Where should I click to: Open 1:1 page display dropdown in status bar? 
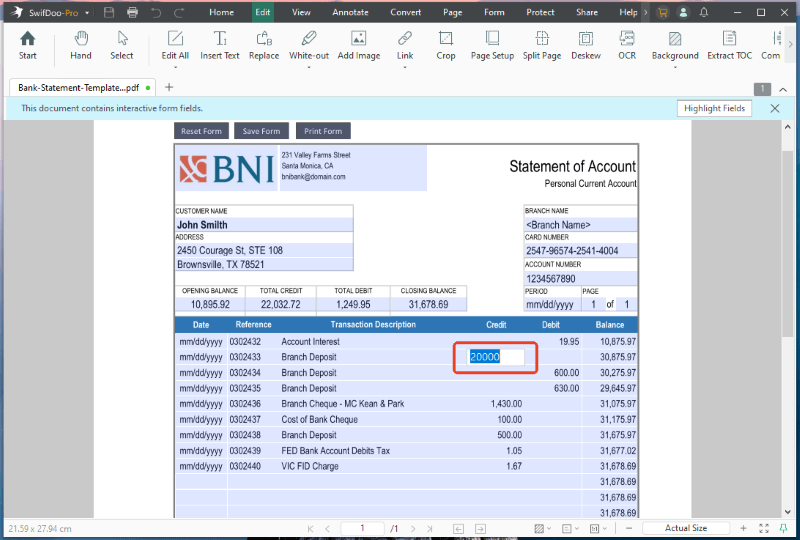[x=598, y=529]
